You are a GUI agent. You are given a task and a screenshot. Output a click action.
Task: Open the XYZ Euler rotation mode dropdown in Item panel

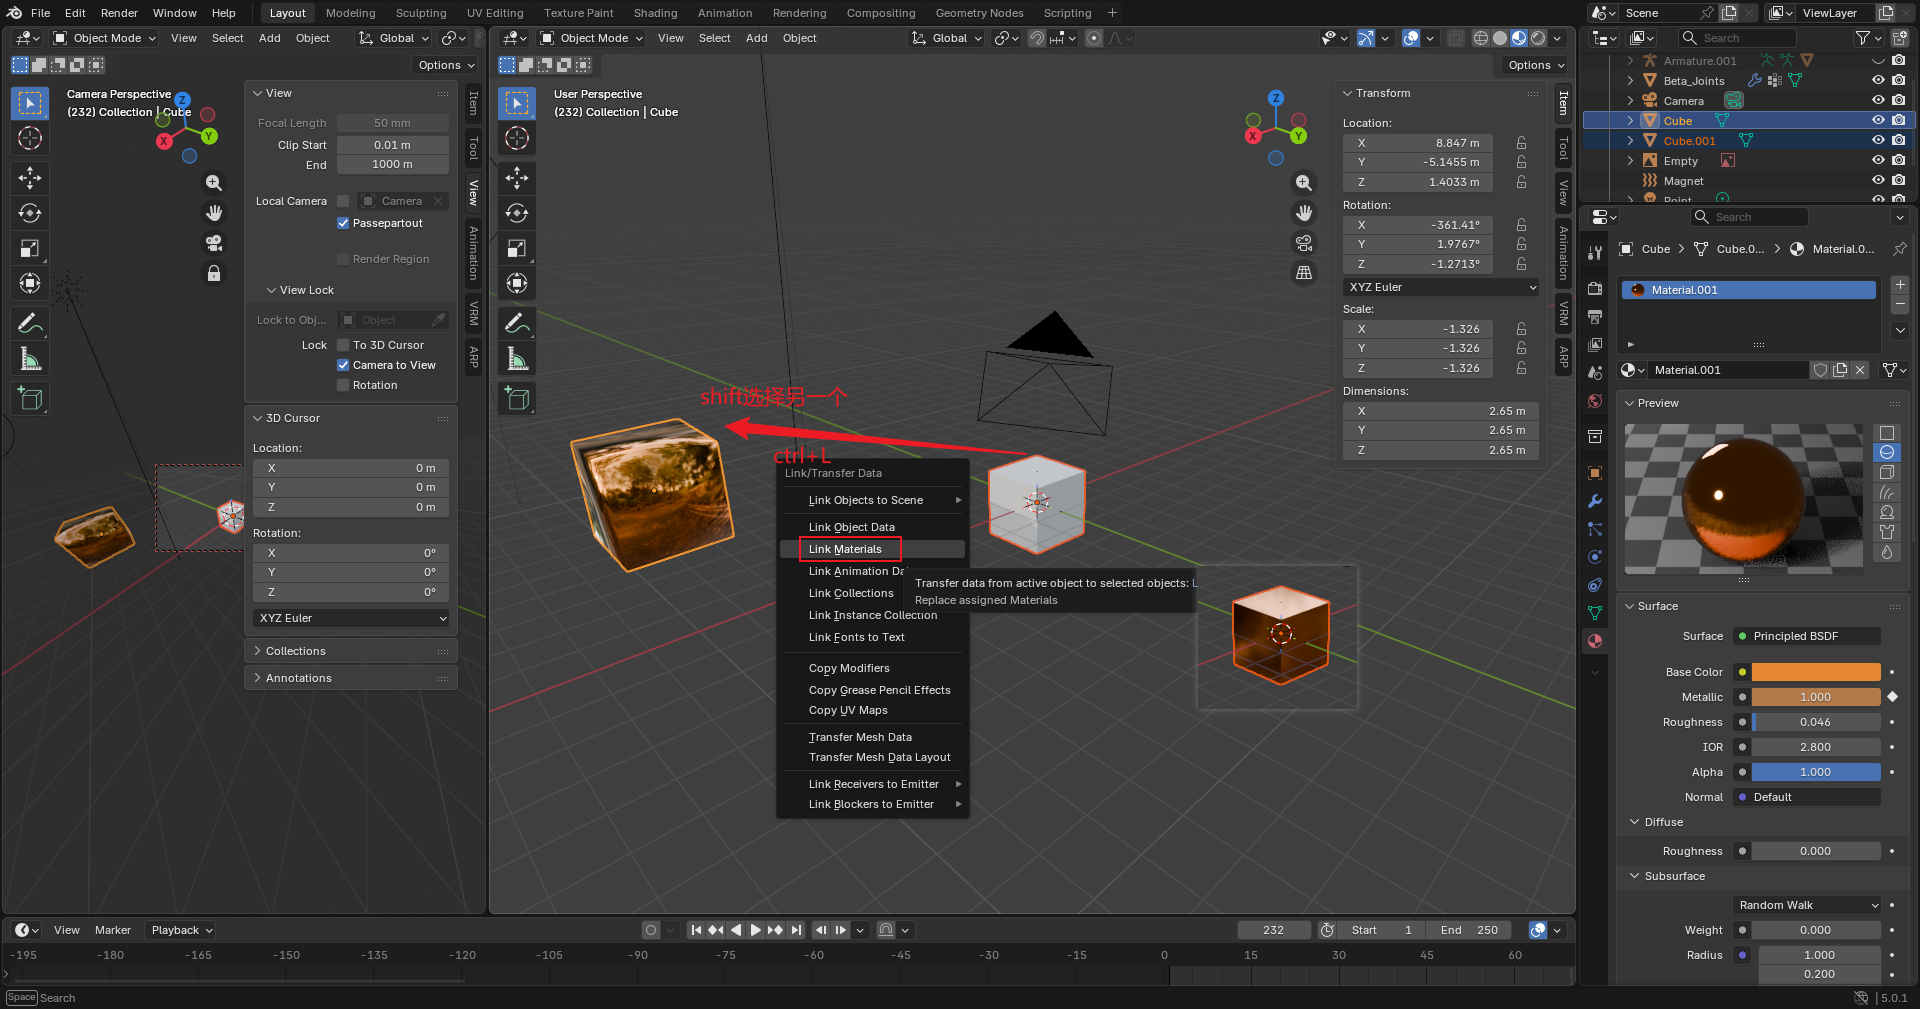[x=1441, y=287]
